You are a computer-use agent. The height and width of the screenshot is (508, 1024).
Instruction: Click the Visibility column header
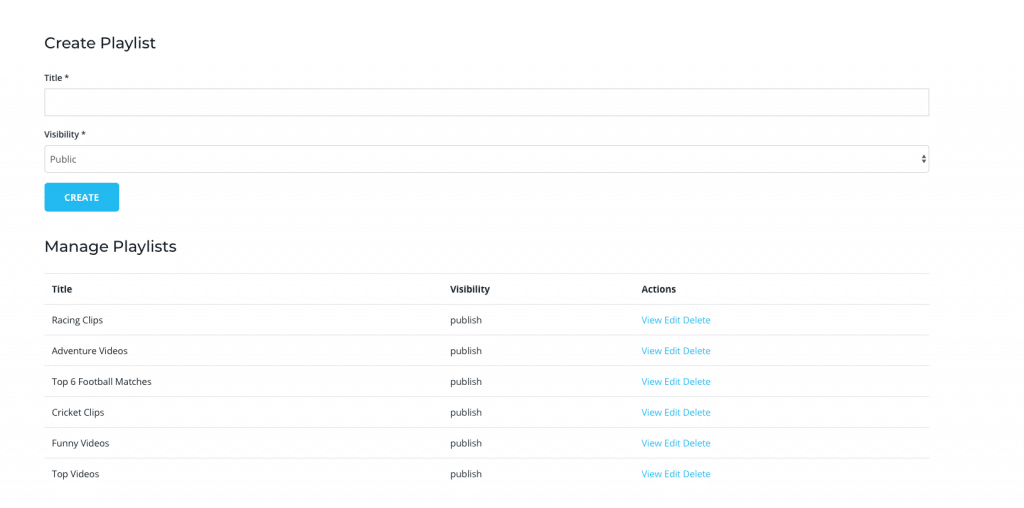tap(470, 289)
